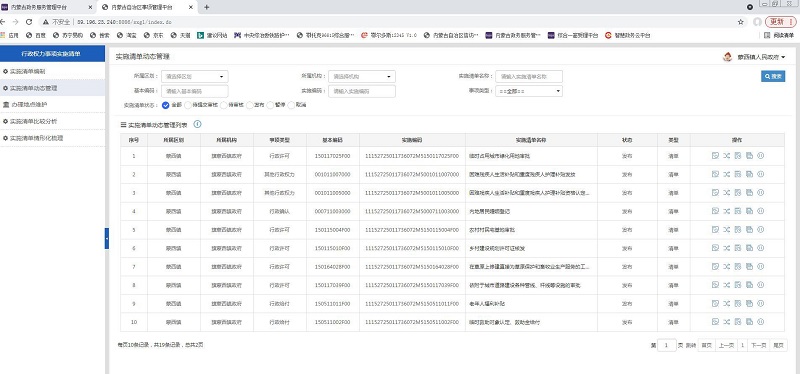The width and height of the screenshot is (800, 374).
Task: Select the 全部 status radio button
Action: 165,105
